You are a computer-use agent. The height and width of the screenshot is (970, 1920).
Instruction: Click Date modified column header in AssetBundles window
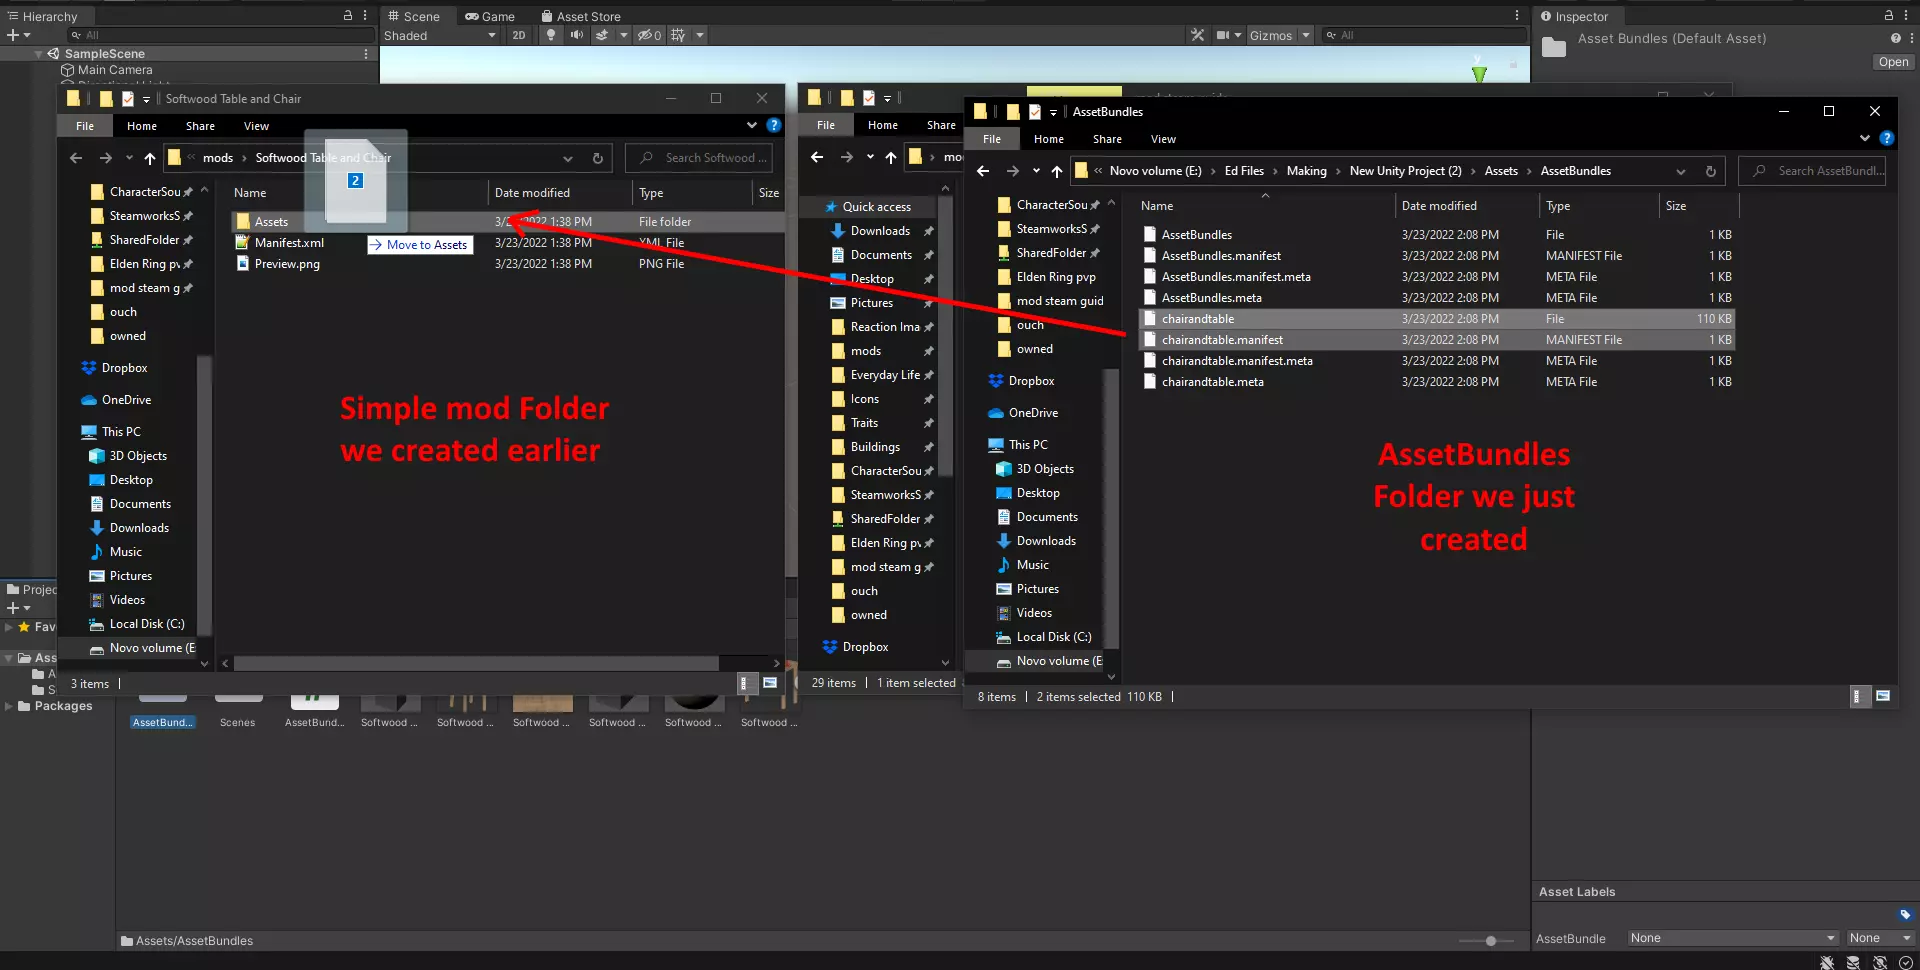click(x=1439, y=206)
